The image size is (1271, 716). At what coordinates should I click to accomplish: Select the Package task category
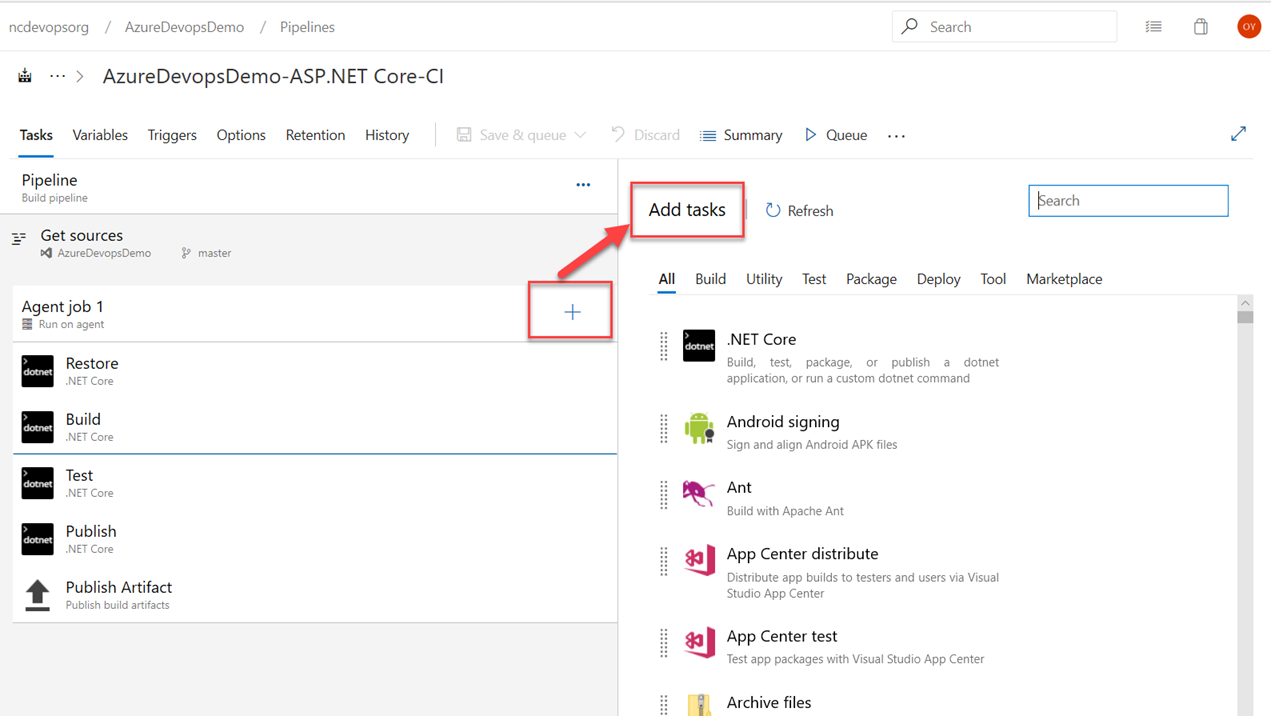pyautogui.click(x=871, y=279)
